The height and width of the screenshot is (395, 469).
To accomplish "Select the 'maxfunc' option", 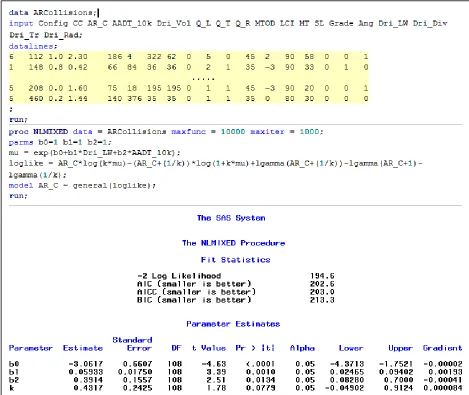I will [189, 132].
